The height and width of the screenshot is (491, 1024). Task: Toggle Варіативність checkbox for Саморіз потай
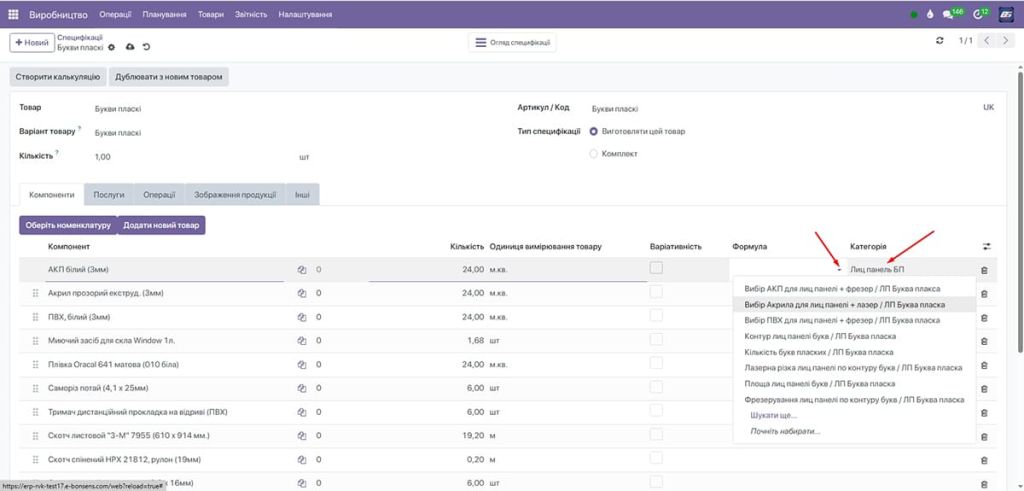point(656,387)
